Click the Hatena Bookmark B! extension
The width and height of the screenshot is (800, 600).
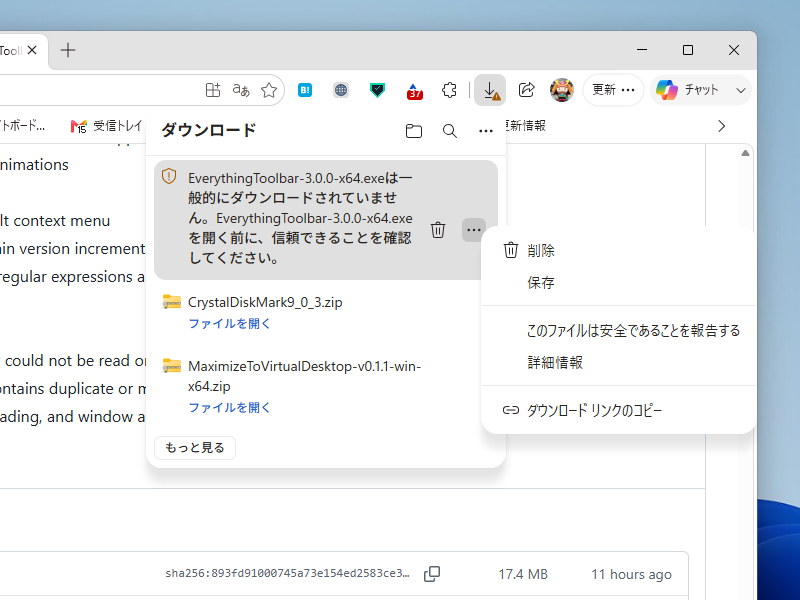(305, 90)
